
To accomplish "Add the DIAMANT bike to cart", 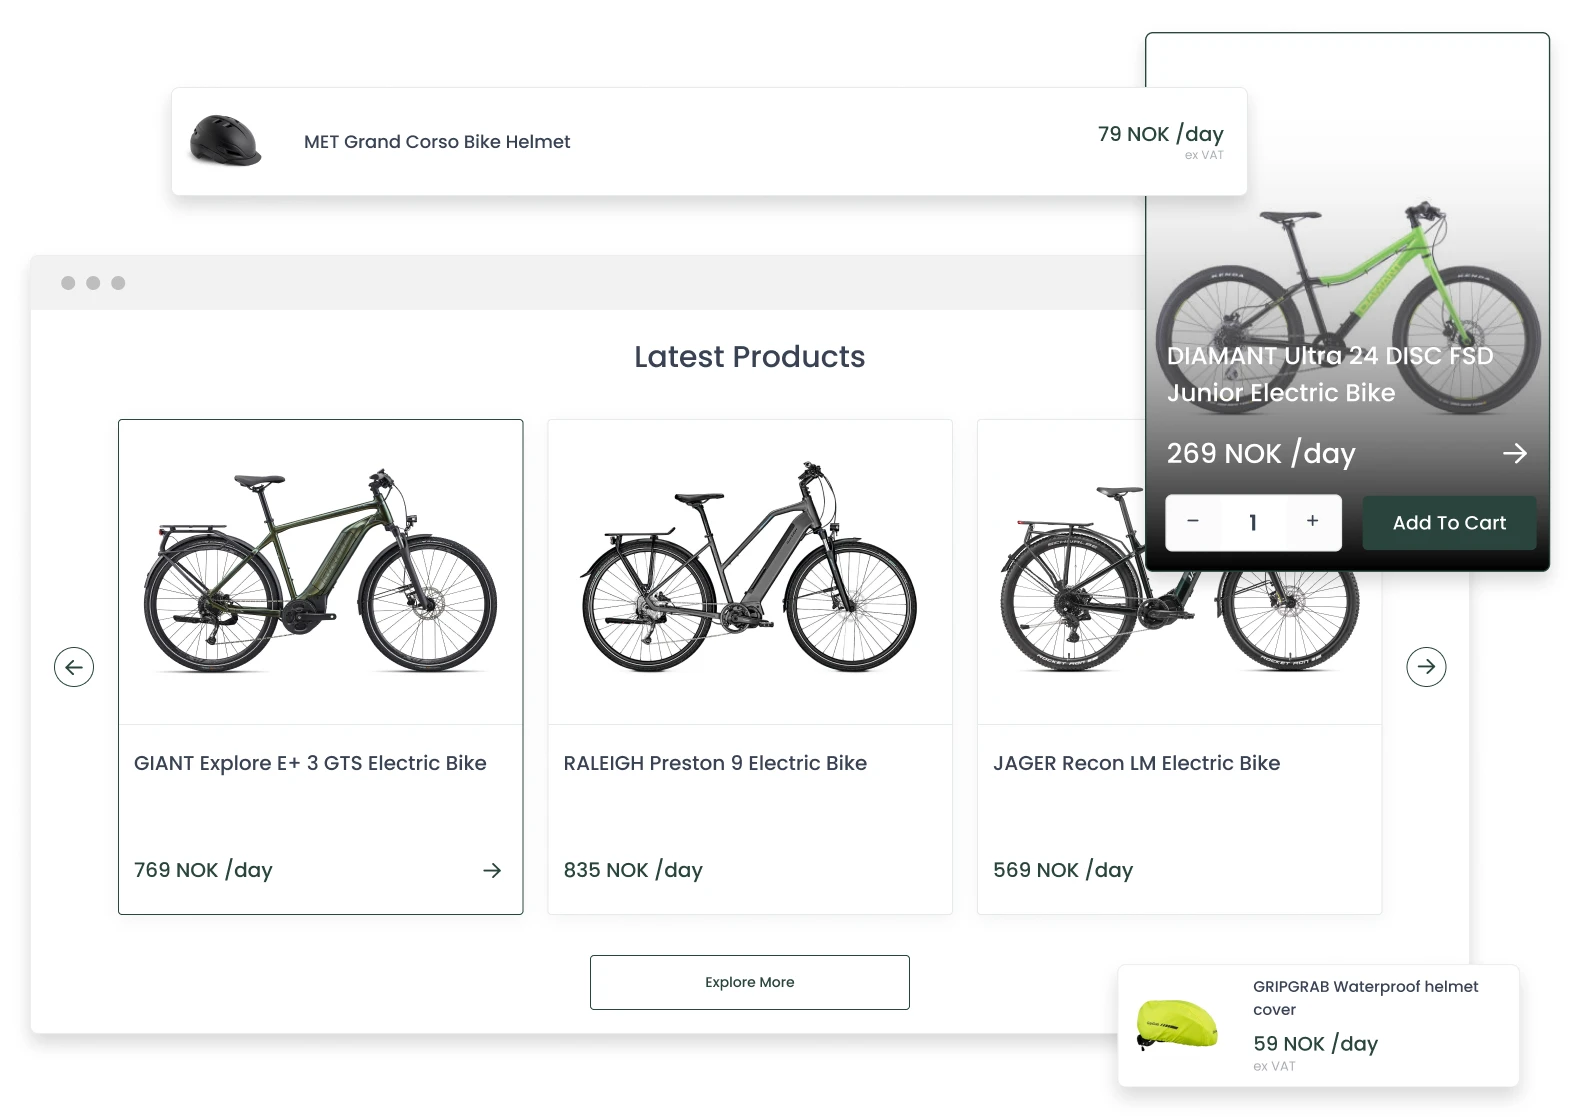I will (1449, 523).
